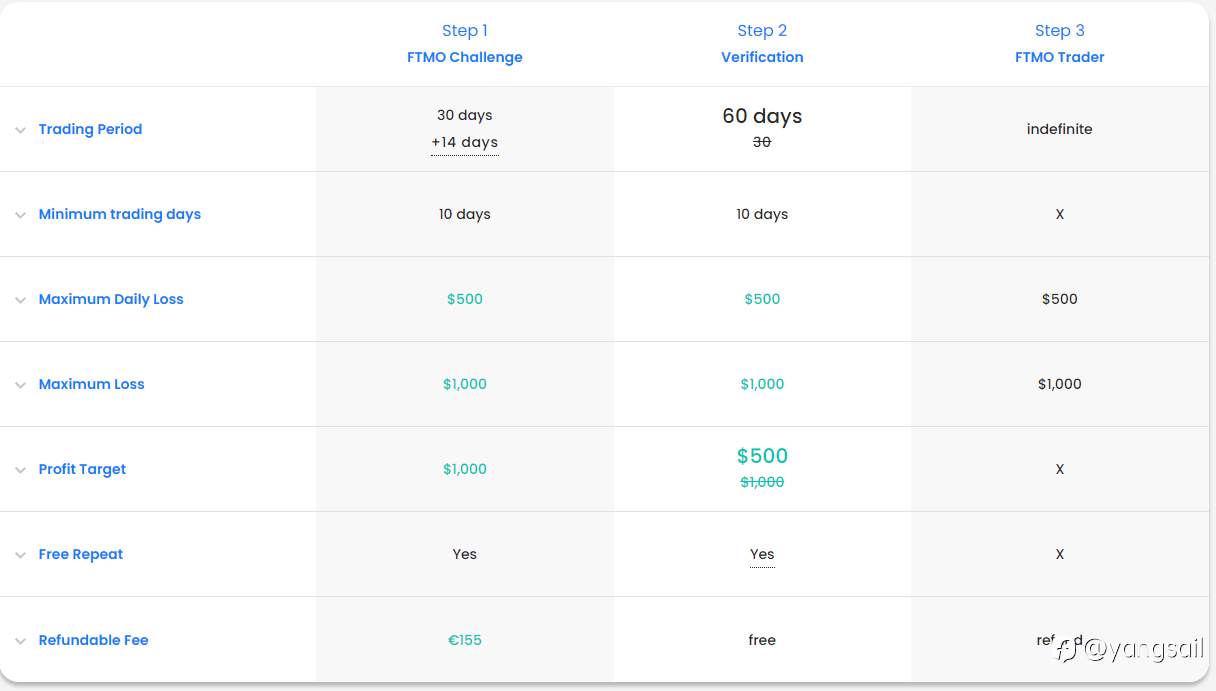Viewport: 1216px width, 691px height.
Task: Click the underlined Yes in Verification column
Action: (762, 554)
